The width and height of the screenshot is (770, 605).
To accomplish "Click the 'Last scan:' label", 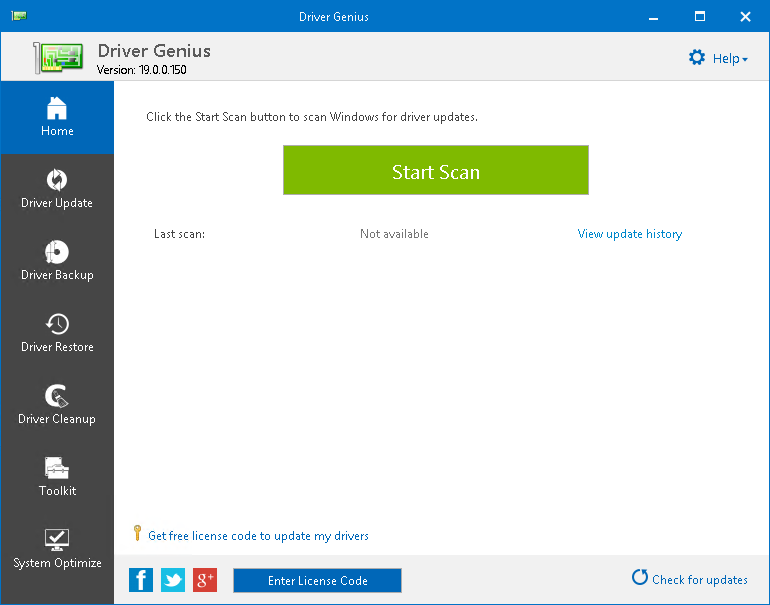I will coord(179,234).
